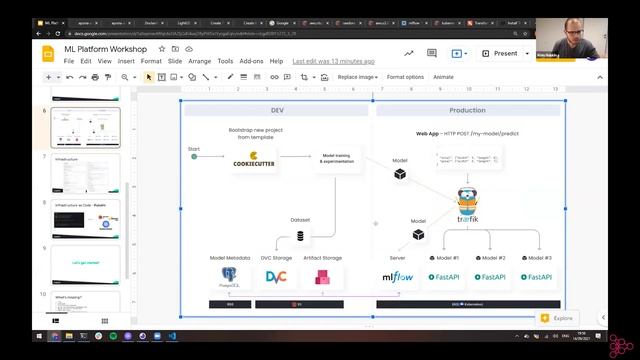Image resolution: width=640 pixels, height=360 pixels.
Task: Open the activity dashboard trend icon
Action: [409, 53]
